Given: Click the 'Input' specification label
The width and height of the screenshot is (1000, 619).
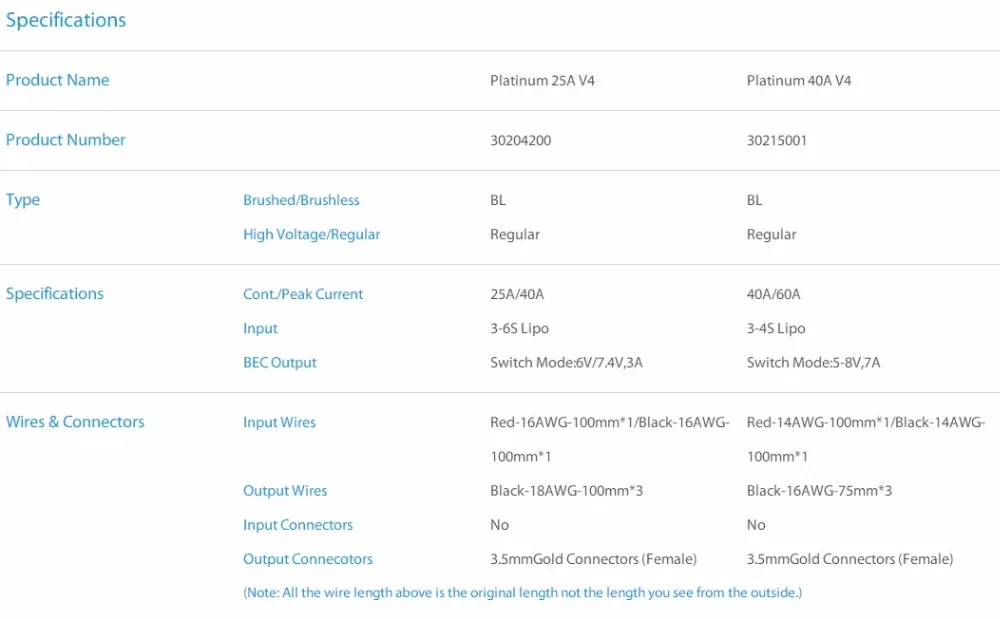Looking at the screenshot, I should coord(260,329).
